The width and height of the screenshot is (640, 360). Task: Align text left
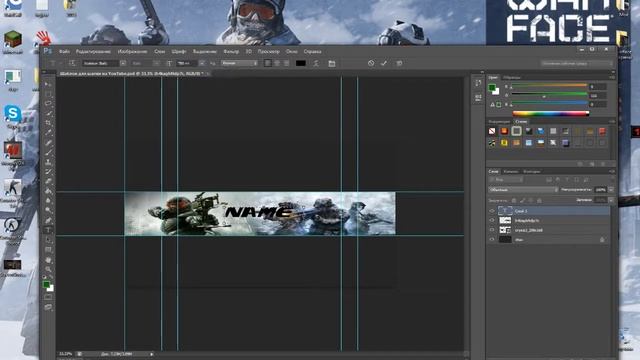(x=268, y=63)
